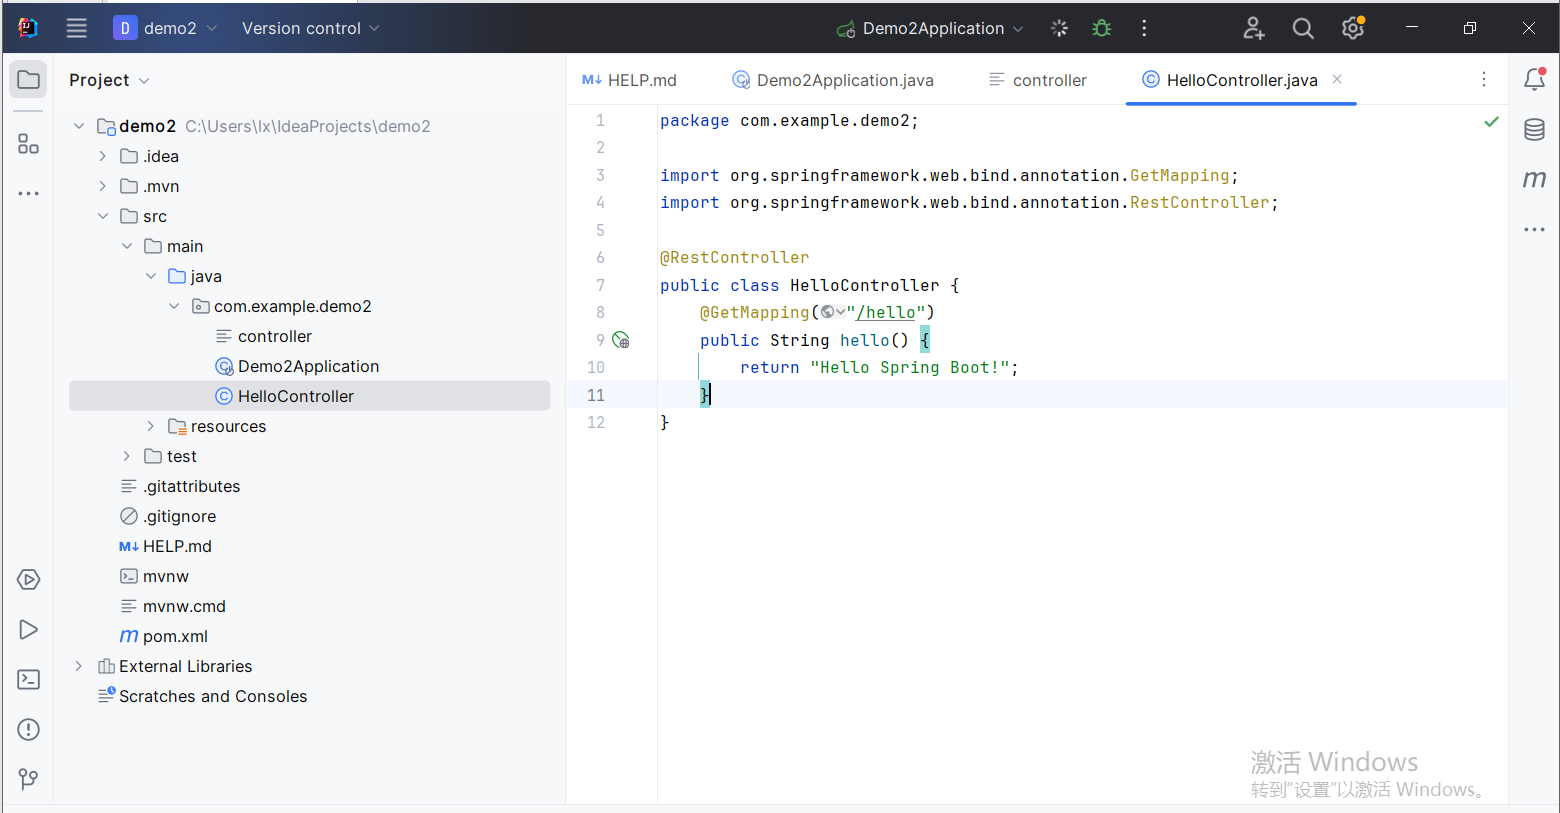Viewport: 1560px width, 813px height.
Task: Open the Project tool window folder icon
Action: pos(28,80)
